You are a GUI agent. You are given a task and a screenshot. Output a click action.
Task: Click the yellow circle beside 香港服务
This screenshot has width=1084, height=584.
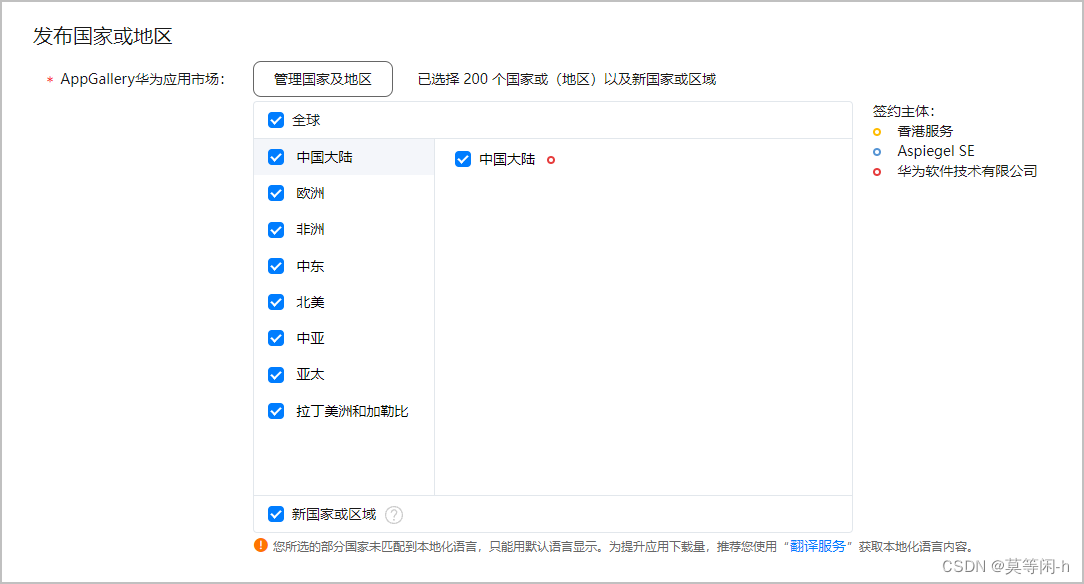click(x=877, y=132)
